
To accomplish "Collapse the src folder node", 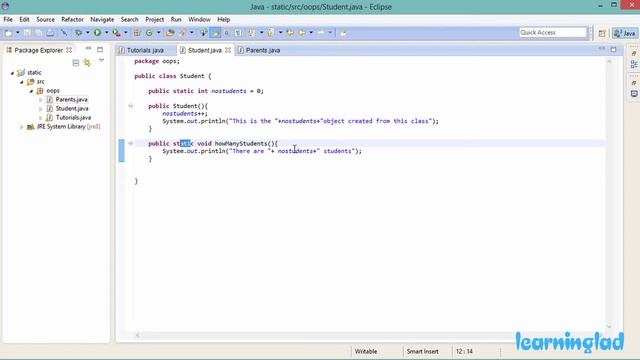I will tap(22, 82).
